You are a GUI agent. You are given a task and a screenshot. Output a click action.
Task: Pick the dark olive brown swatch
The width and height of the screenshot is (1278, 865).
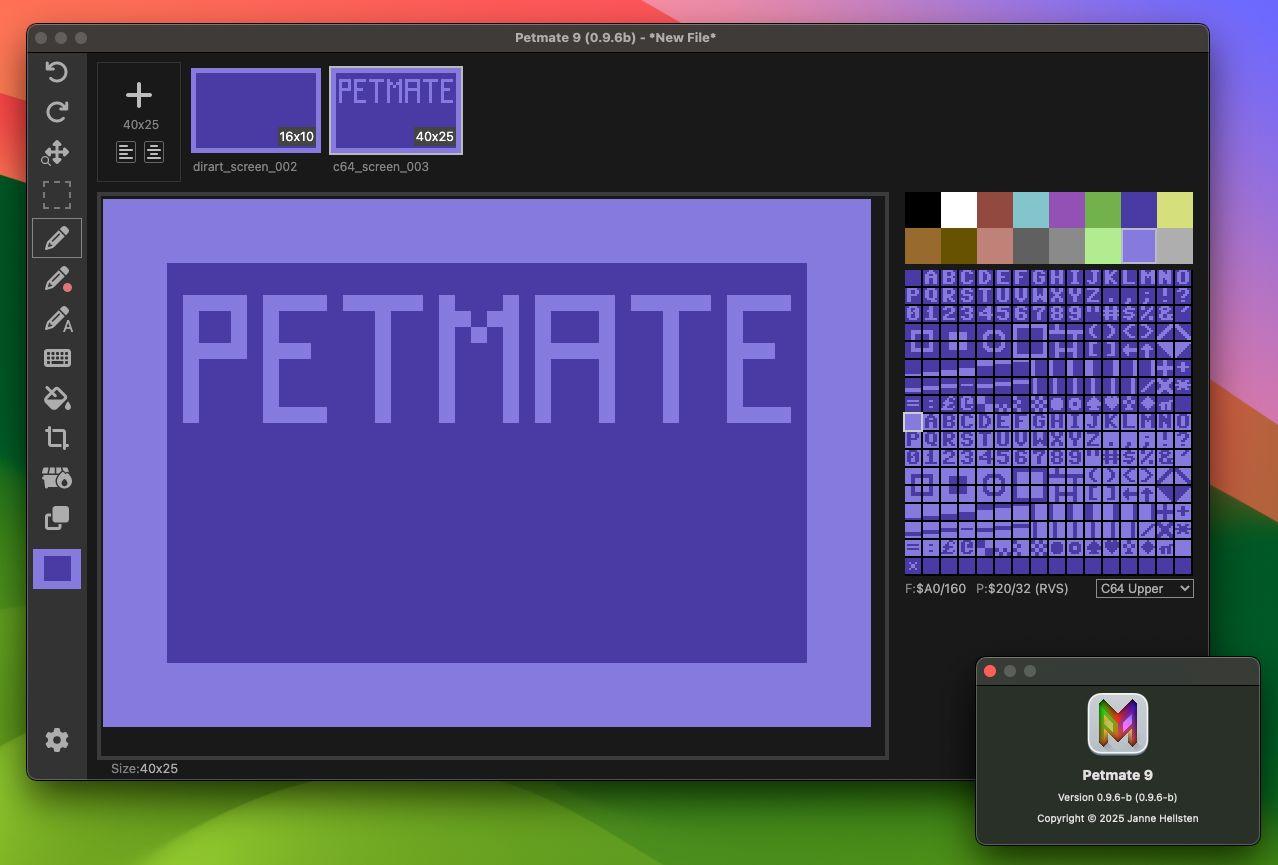[959, 246]
